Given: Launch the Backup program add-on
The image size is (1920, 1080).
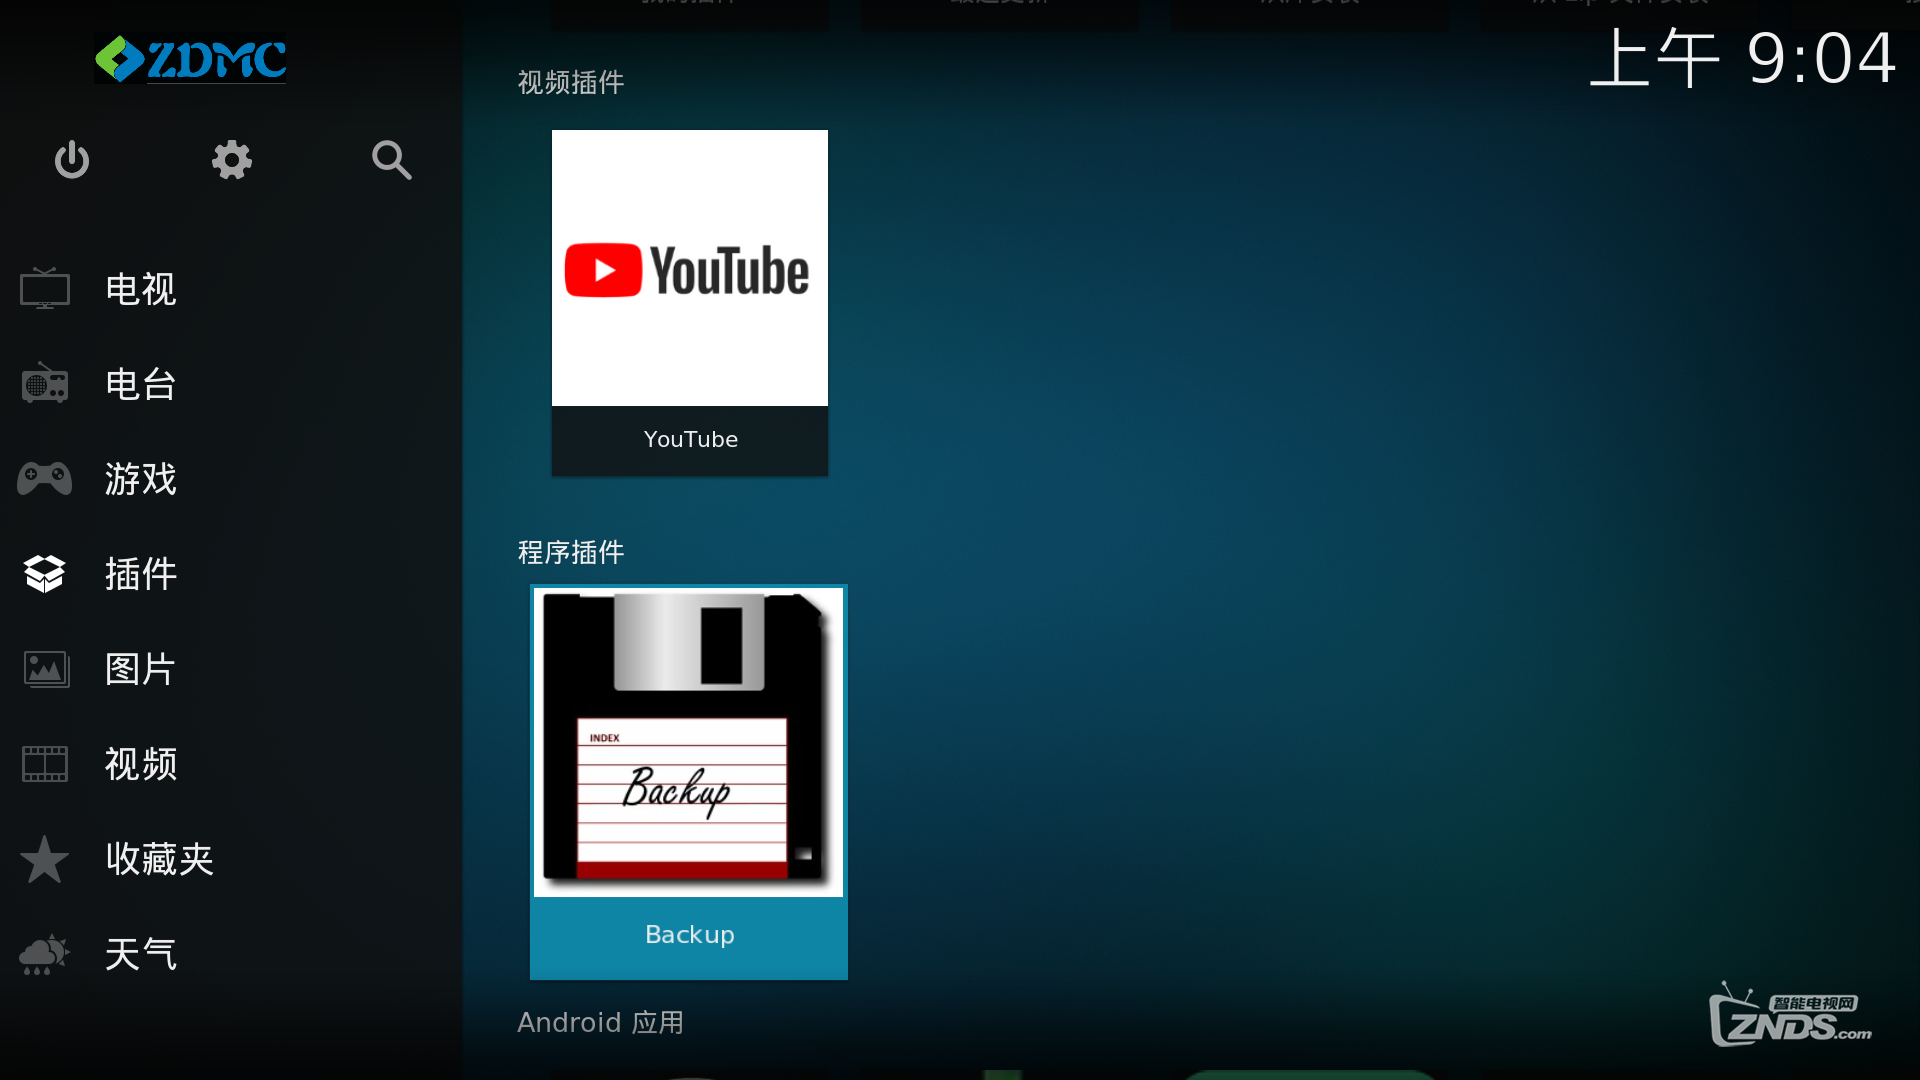Looking at the screenshot, I should [x=688, y=742].
